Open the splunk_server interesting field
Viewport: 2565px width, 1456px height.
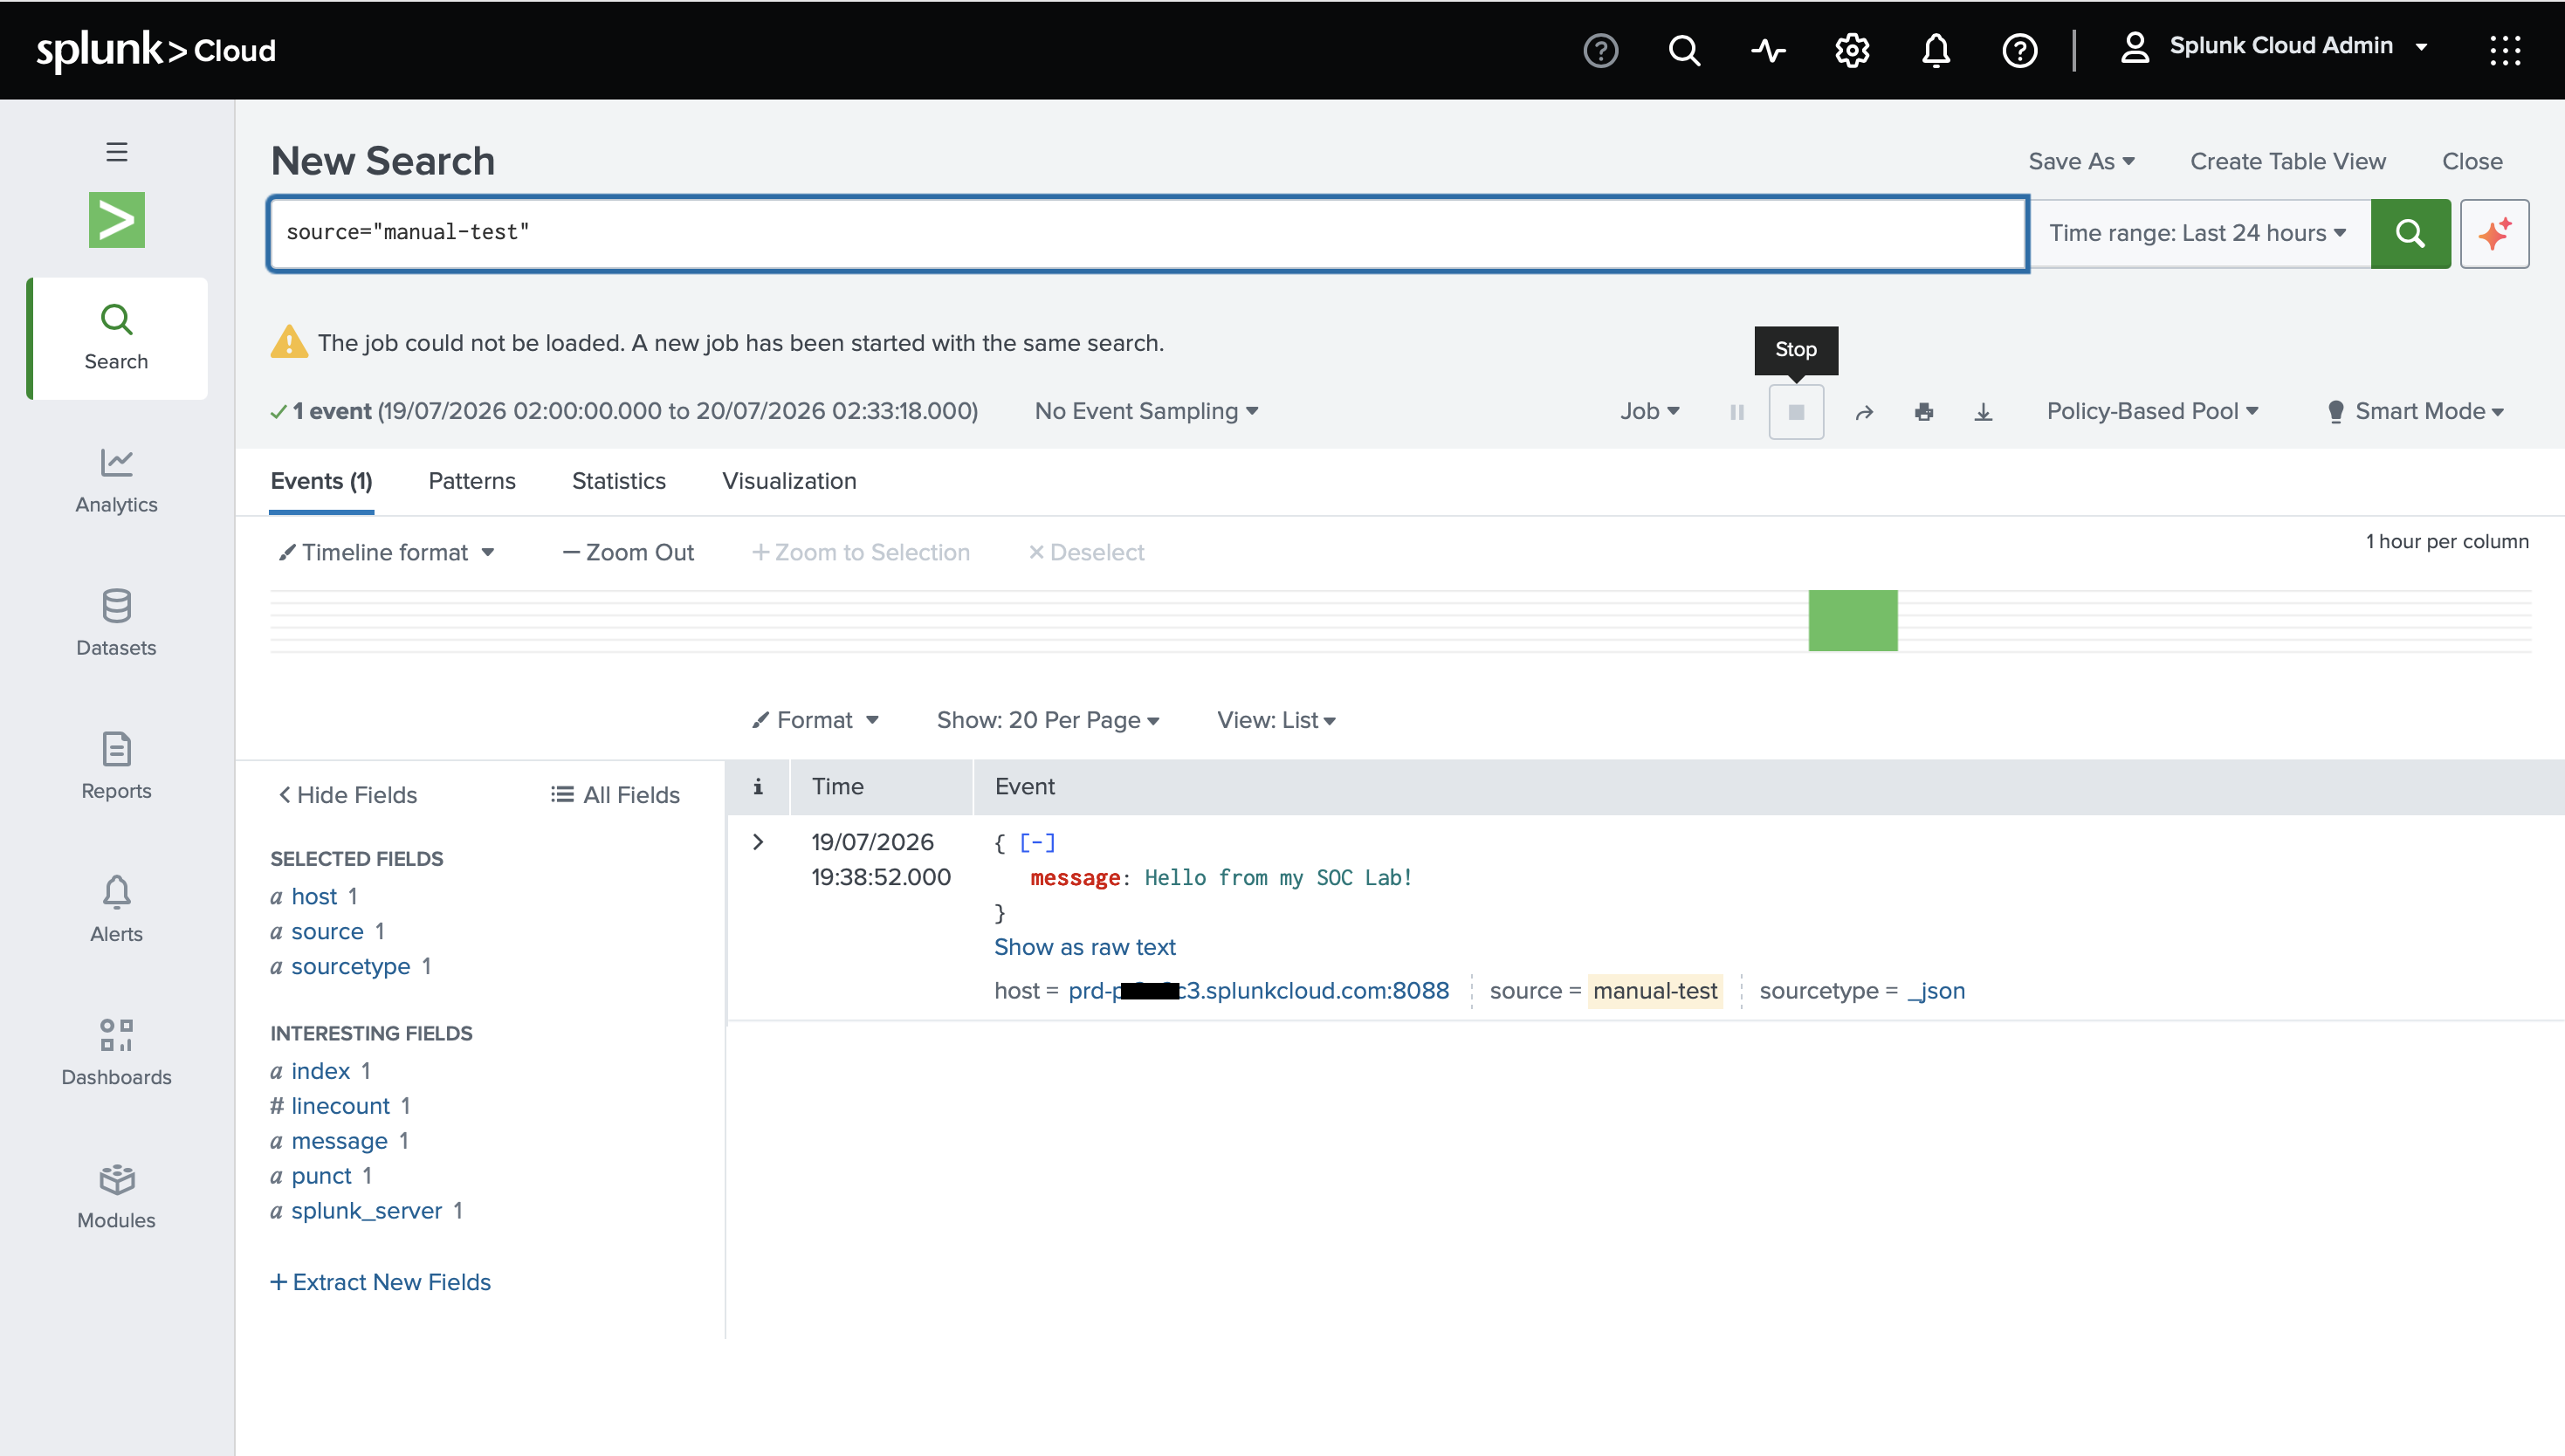pos(366,1212)
